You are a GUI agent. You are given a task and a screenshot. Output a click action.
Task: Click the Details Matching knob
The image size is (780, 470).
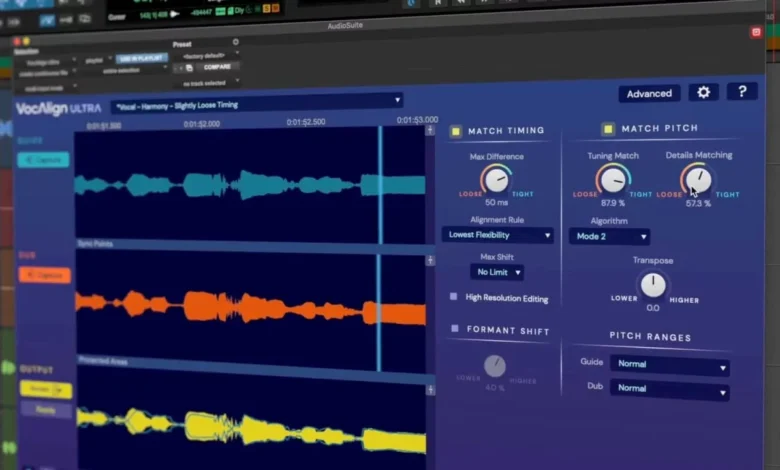(698, 179)
